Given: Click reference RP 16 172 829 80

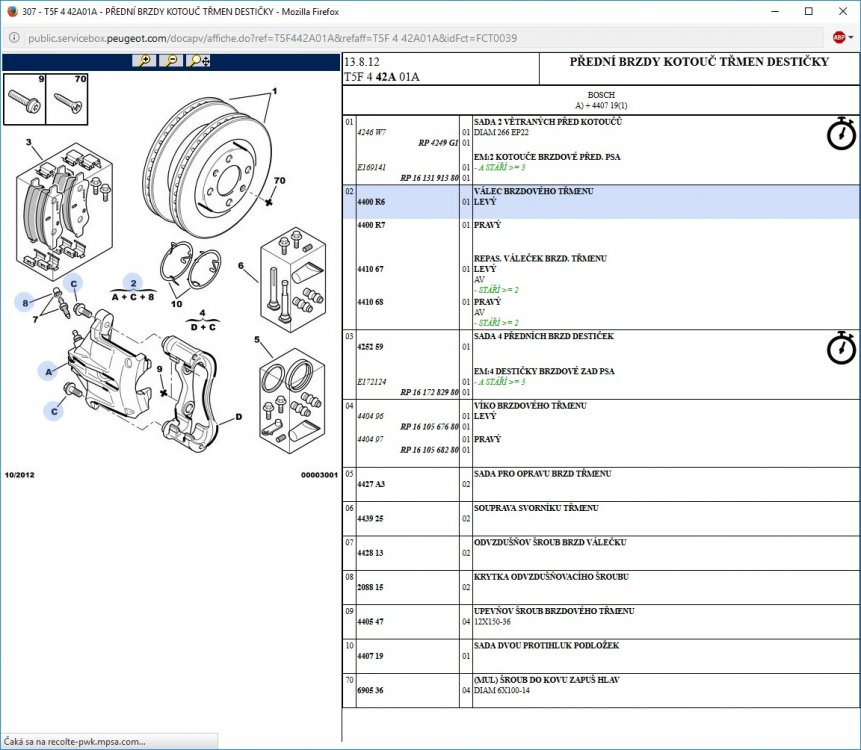Looking at the screenshot, I should tap(429, 392).
